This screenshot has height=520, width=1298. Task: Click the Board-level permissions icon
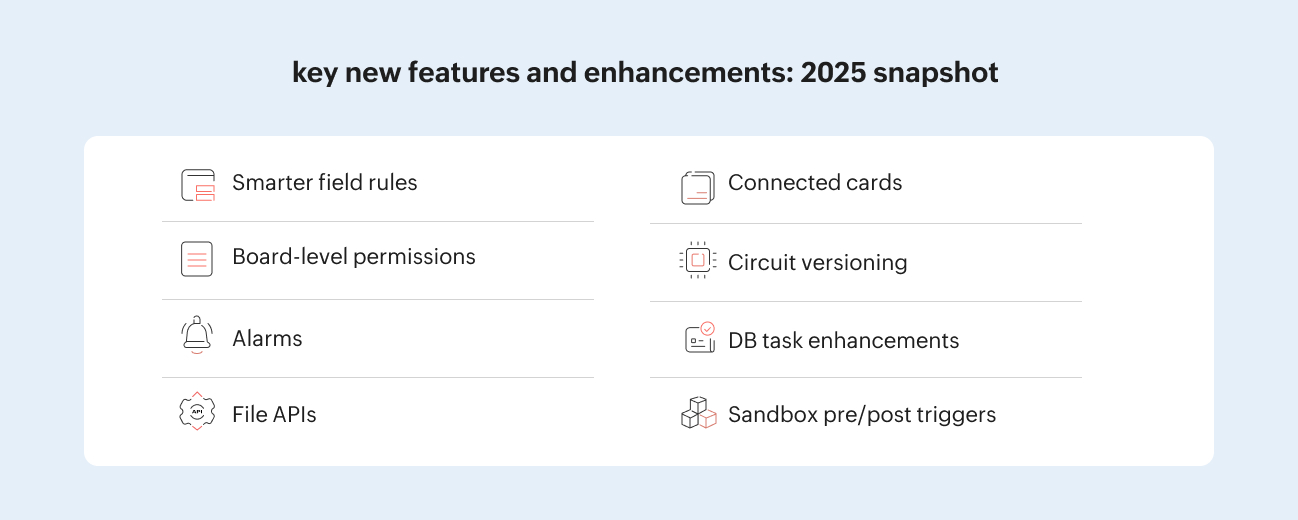click(198, 259)
